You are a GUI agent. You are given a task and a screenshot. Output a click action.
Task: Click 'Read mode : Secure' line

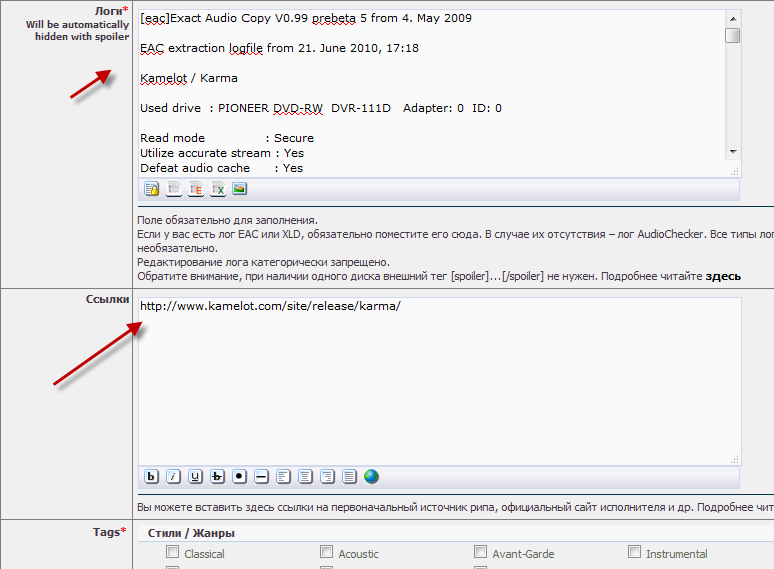click(x=227, y=138)
